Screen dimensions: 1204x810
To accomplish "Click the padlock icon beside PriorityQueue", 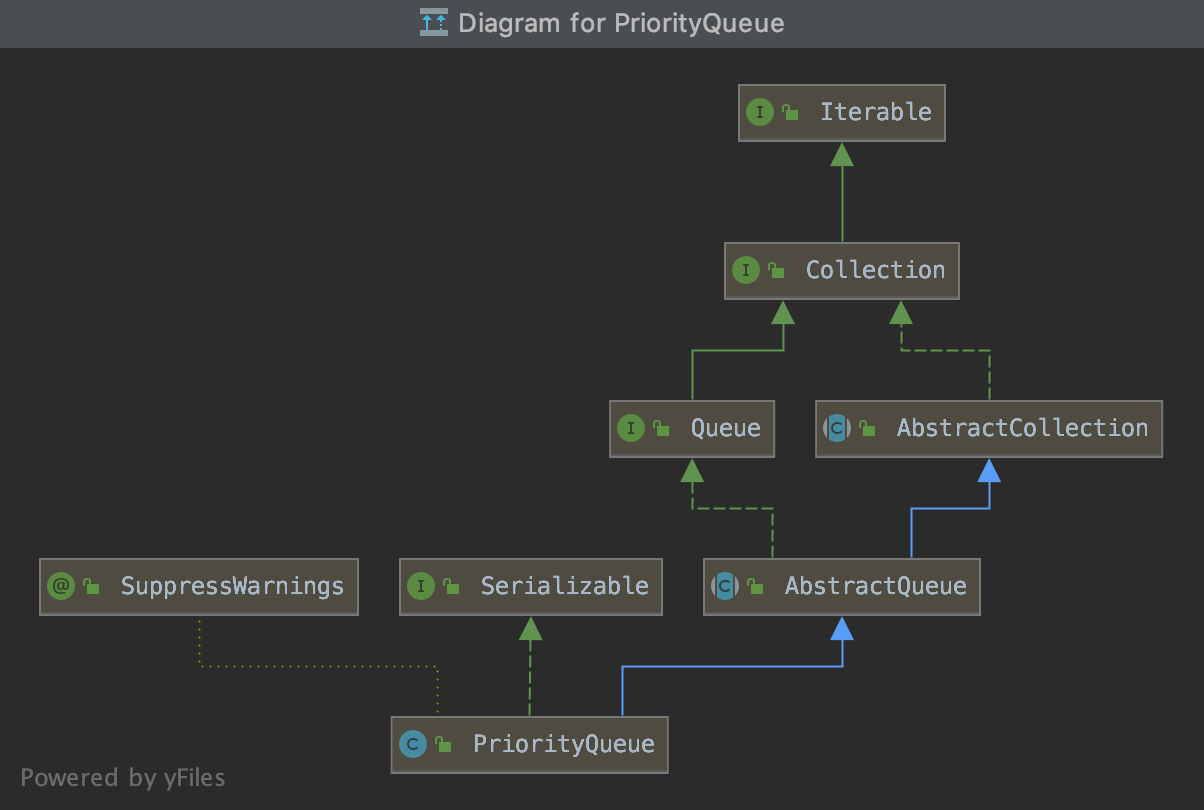I will point(442,743).
